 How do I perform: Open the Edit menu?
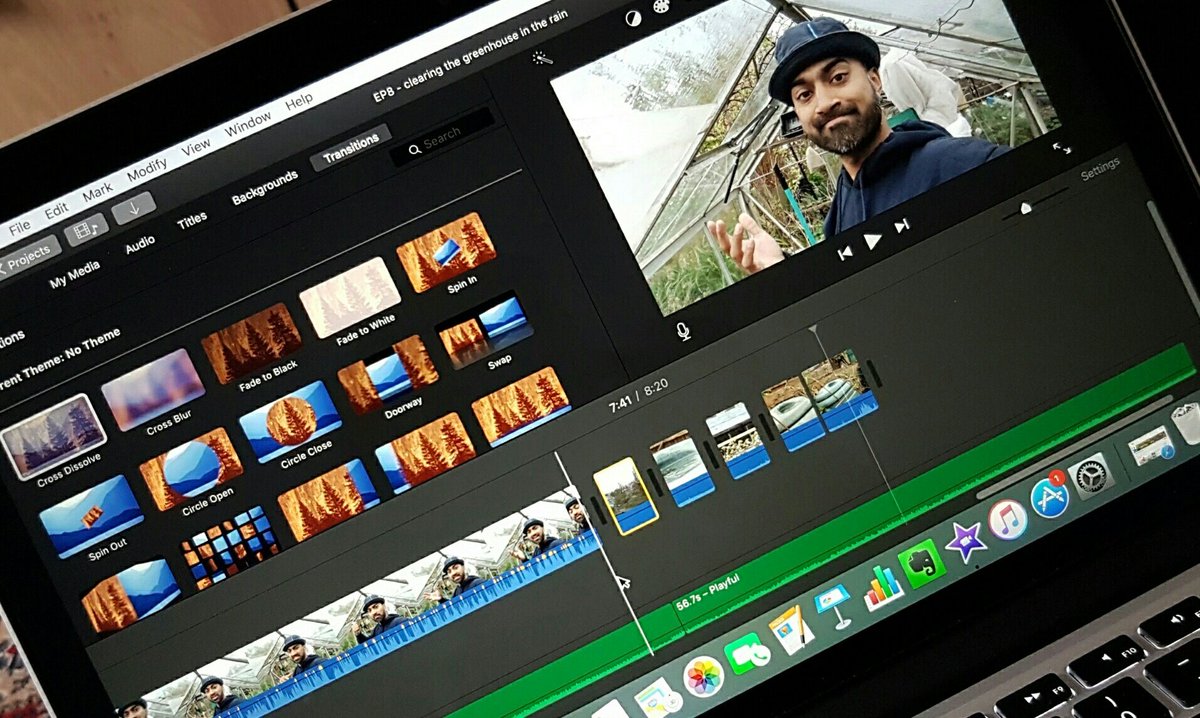[x=56, y=211]
